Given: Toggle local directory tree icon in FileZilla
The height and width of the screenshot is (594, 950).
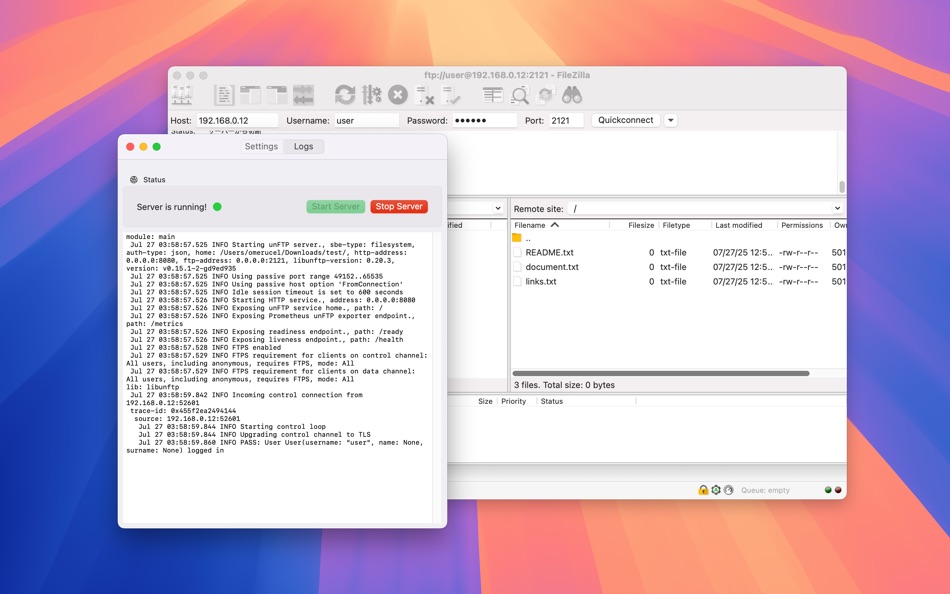Looking at the screenshot, I should point(250,95).
